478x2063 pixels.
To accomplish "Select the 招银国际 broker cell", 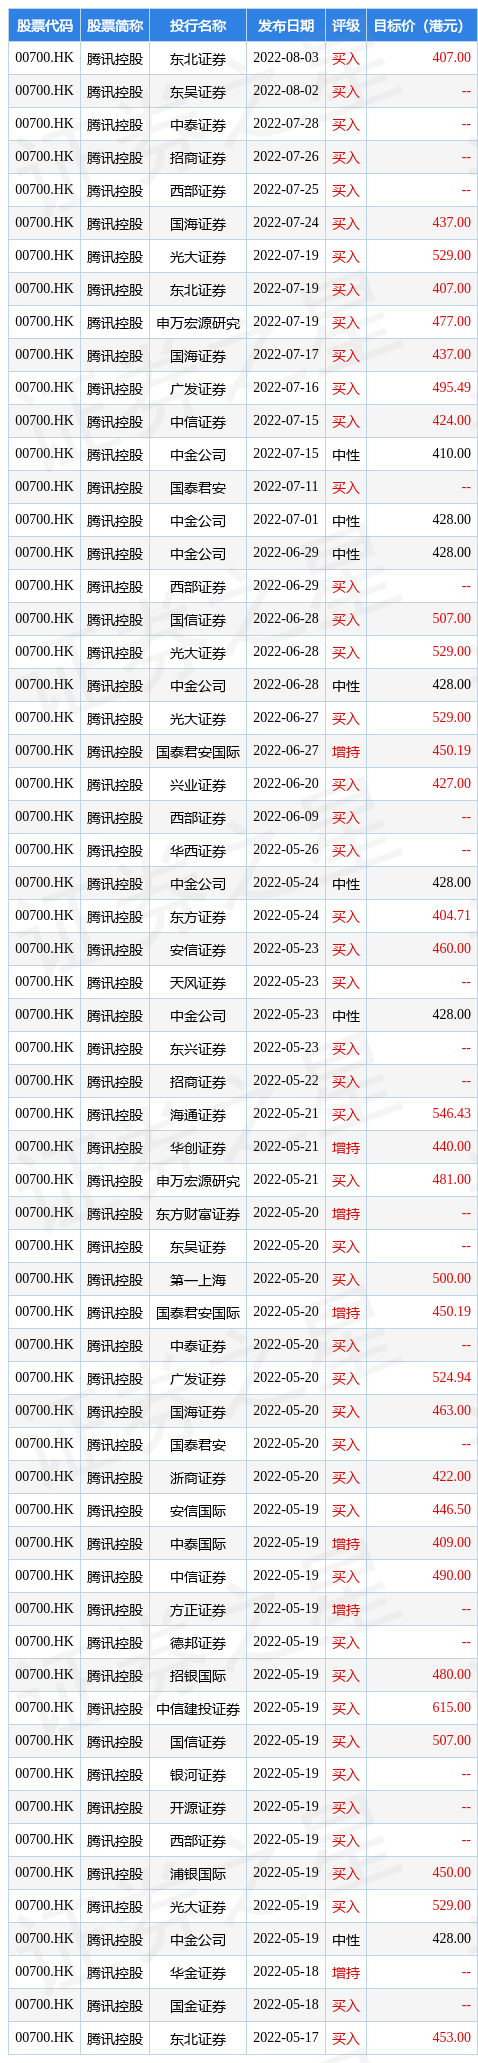I will click(x=198, y=1675).
